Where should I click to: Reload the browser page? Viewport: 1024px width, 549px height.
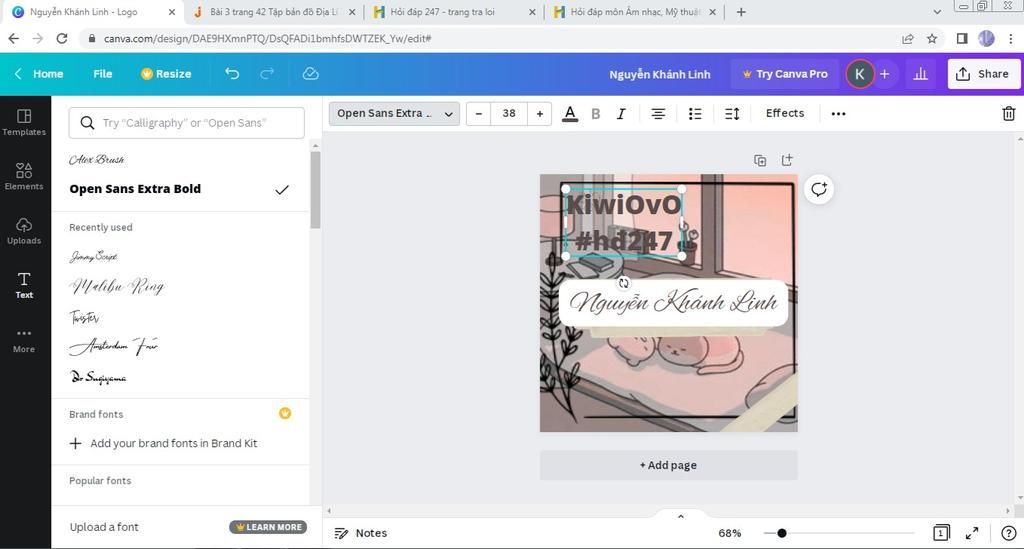pyautogui.click(x=61, y=39)
